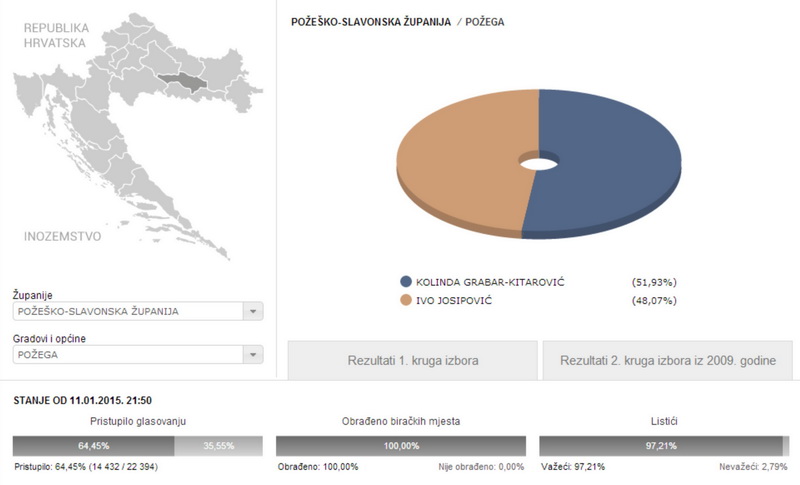This screenshot has width=800, height=485.
Task: Click the 35,55% non-turnout bar segment
Action: 218,446
